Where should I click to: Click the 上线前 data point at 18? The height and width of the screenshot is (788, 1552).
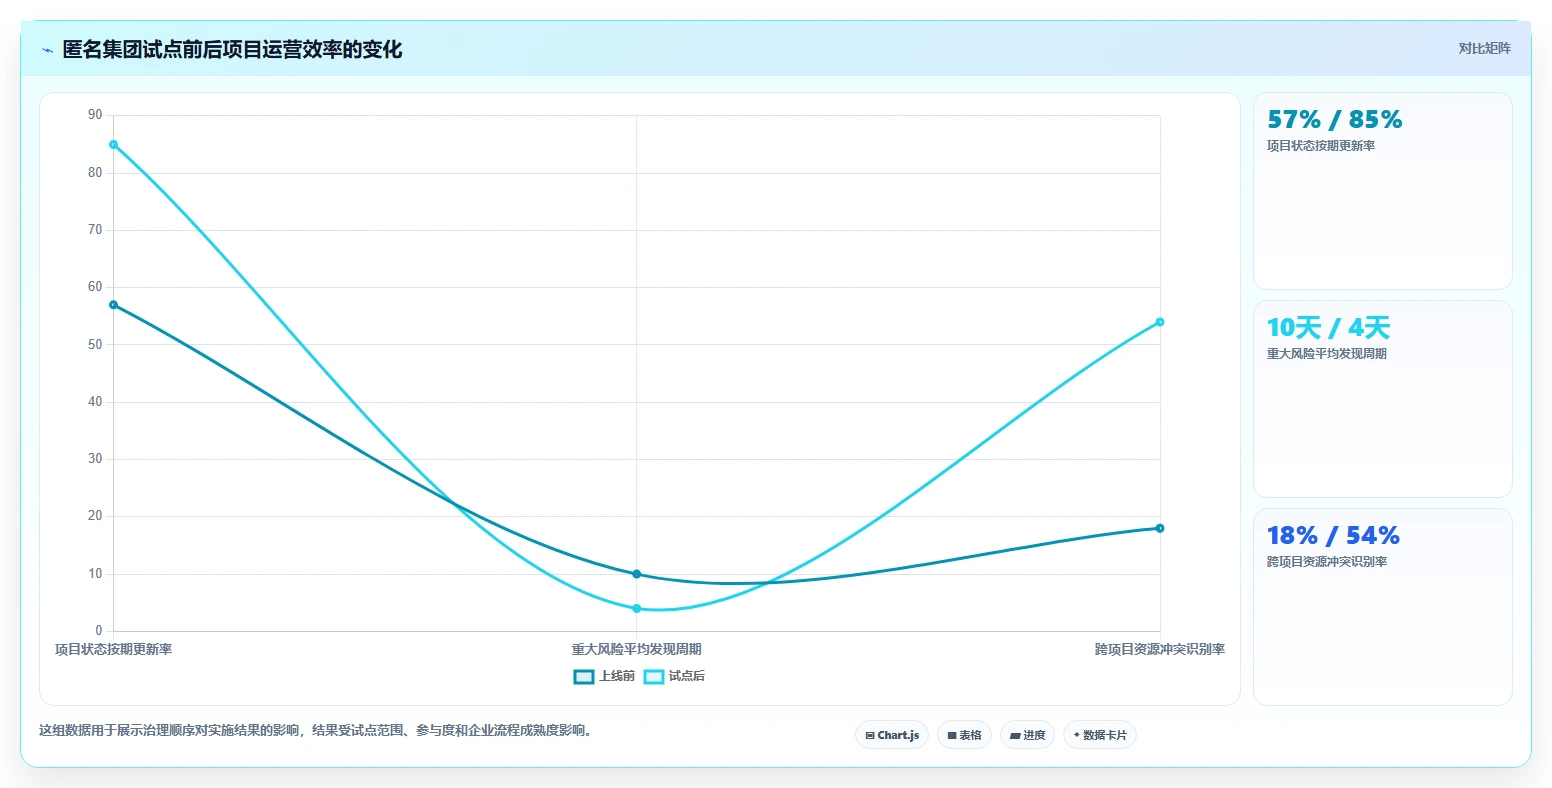1160,528
